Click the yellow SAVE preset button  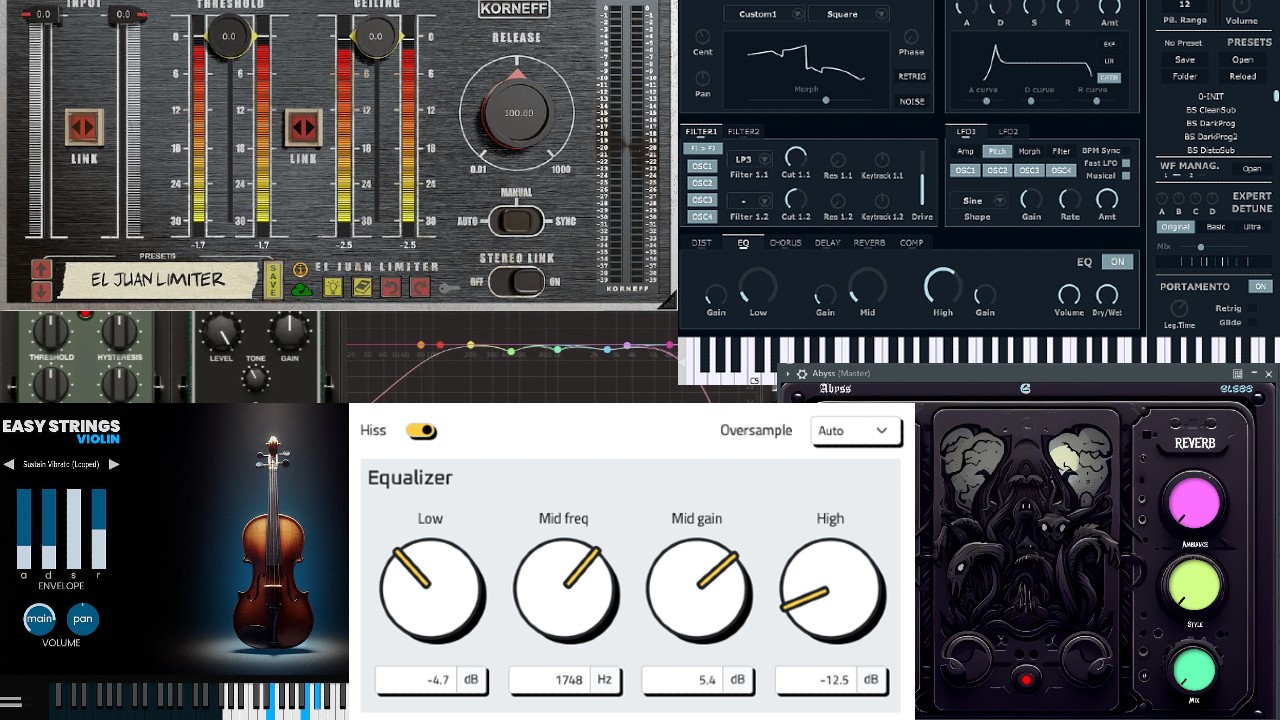click(x=273, y=279)
